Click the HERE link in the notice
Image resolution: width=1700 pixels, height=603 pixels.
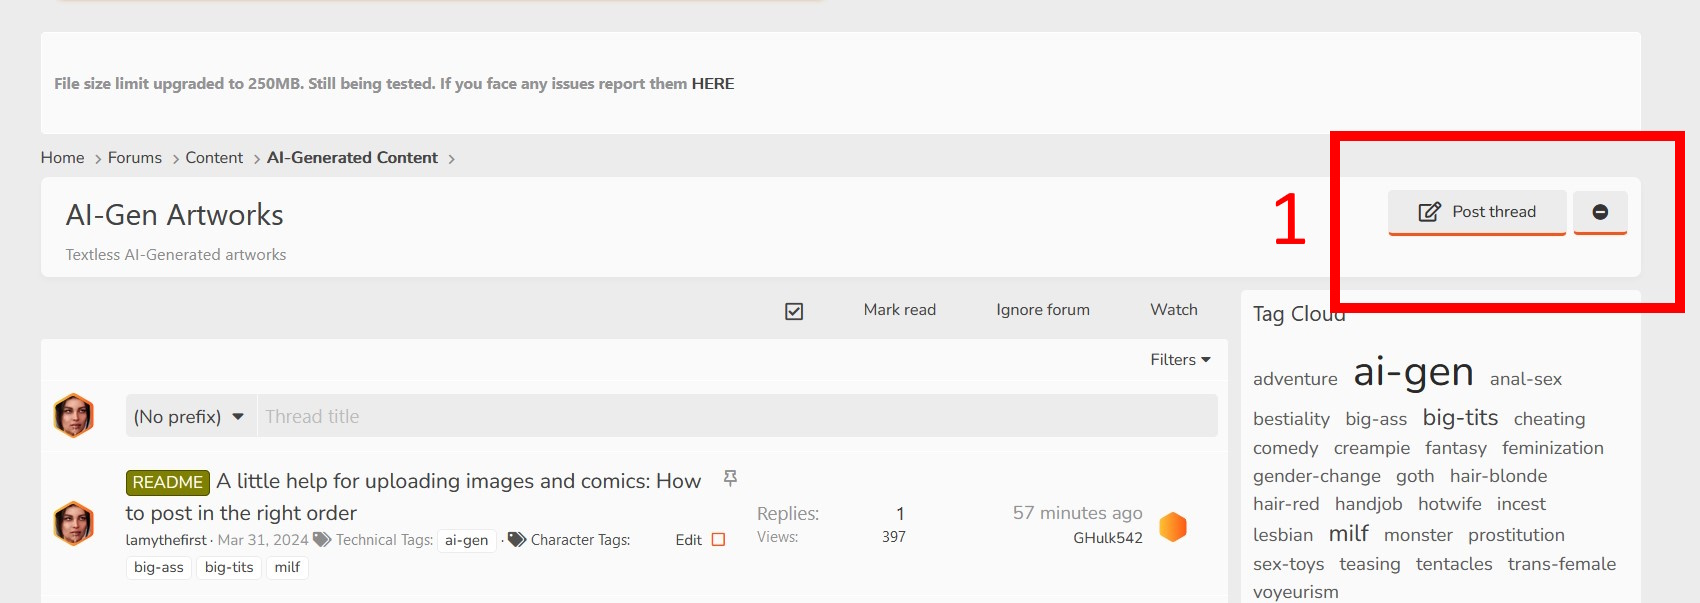coord(713,84)
